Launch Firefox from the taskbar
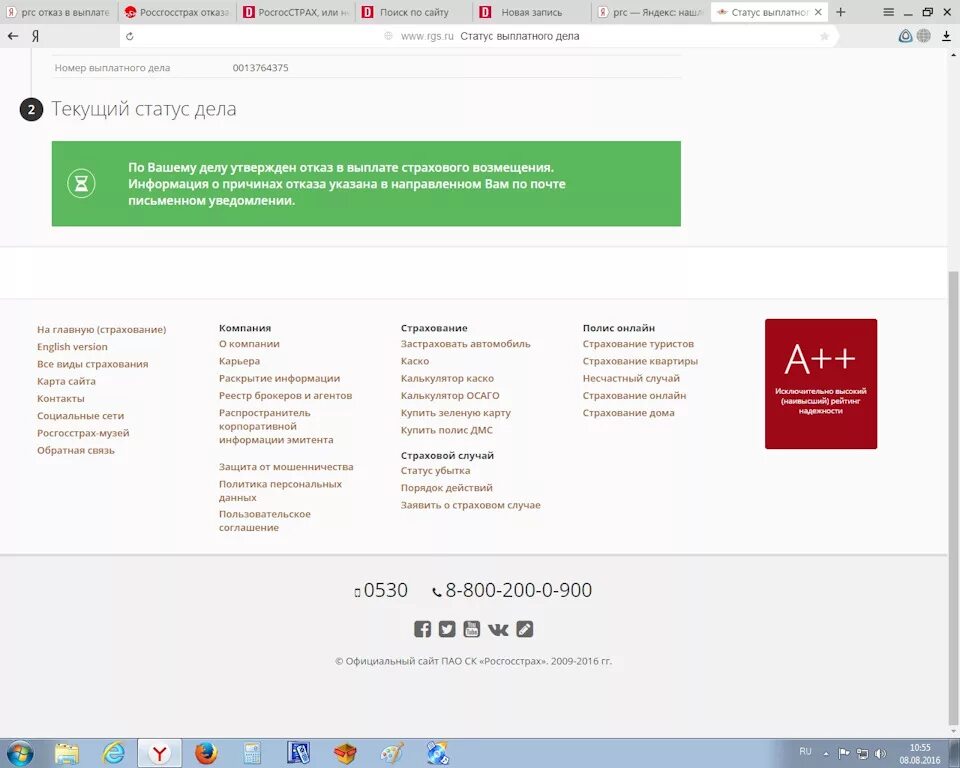Viewport: 960px width, 768px height. point(206,753)
